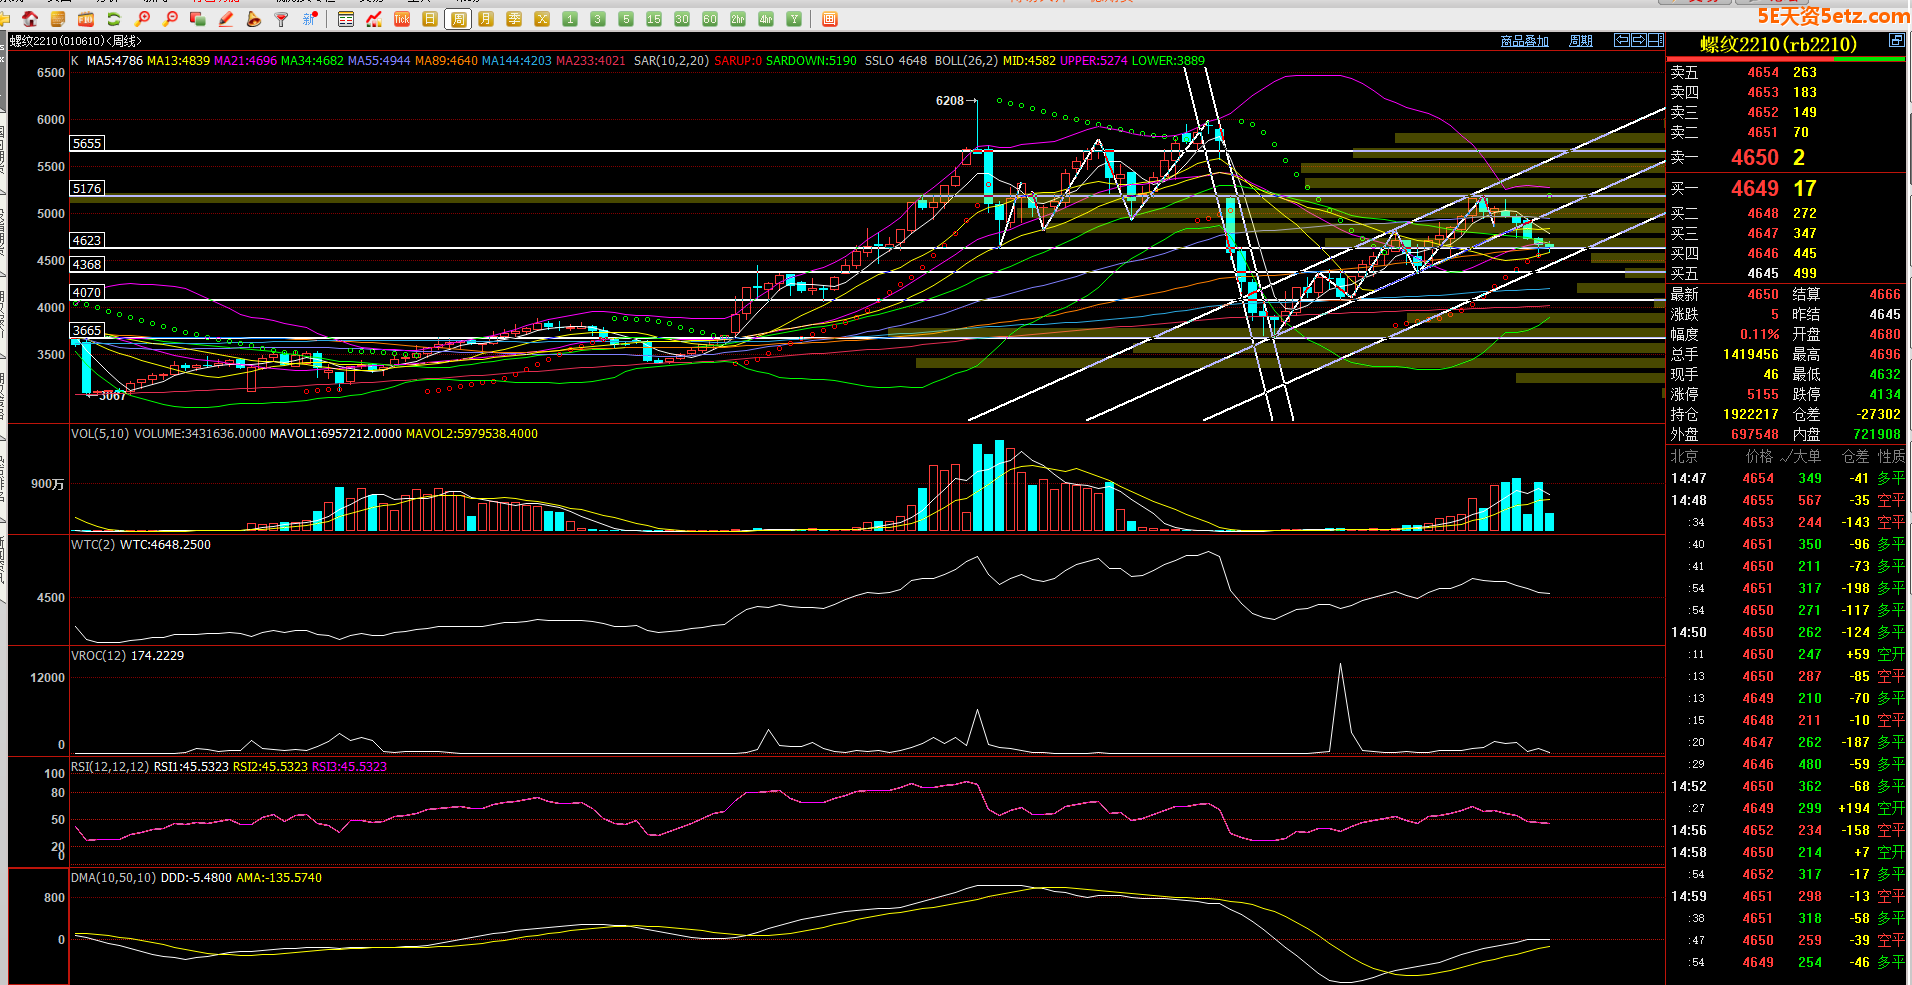Screen dimensions: 1912x985
Task: Click the WTC(2) indicator label
Action: [93, 545]
